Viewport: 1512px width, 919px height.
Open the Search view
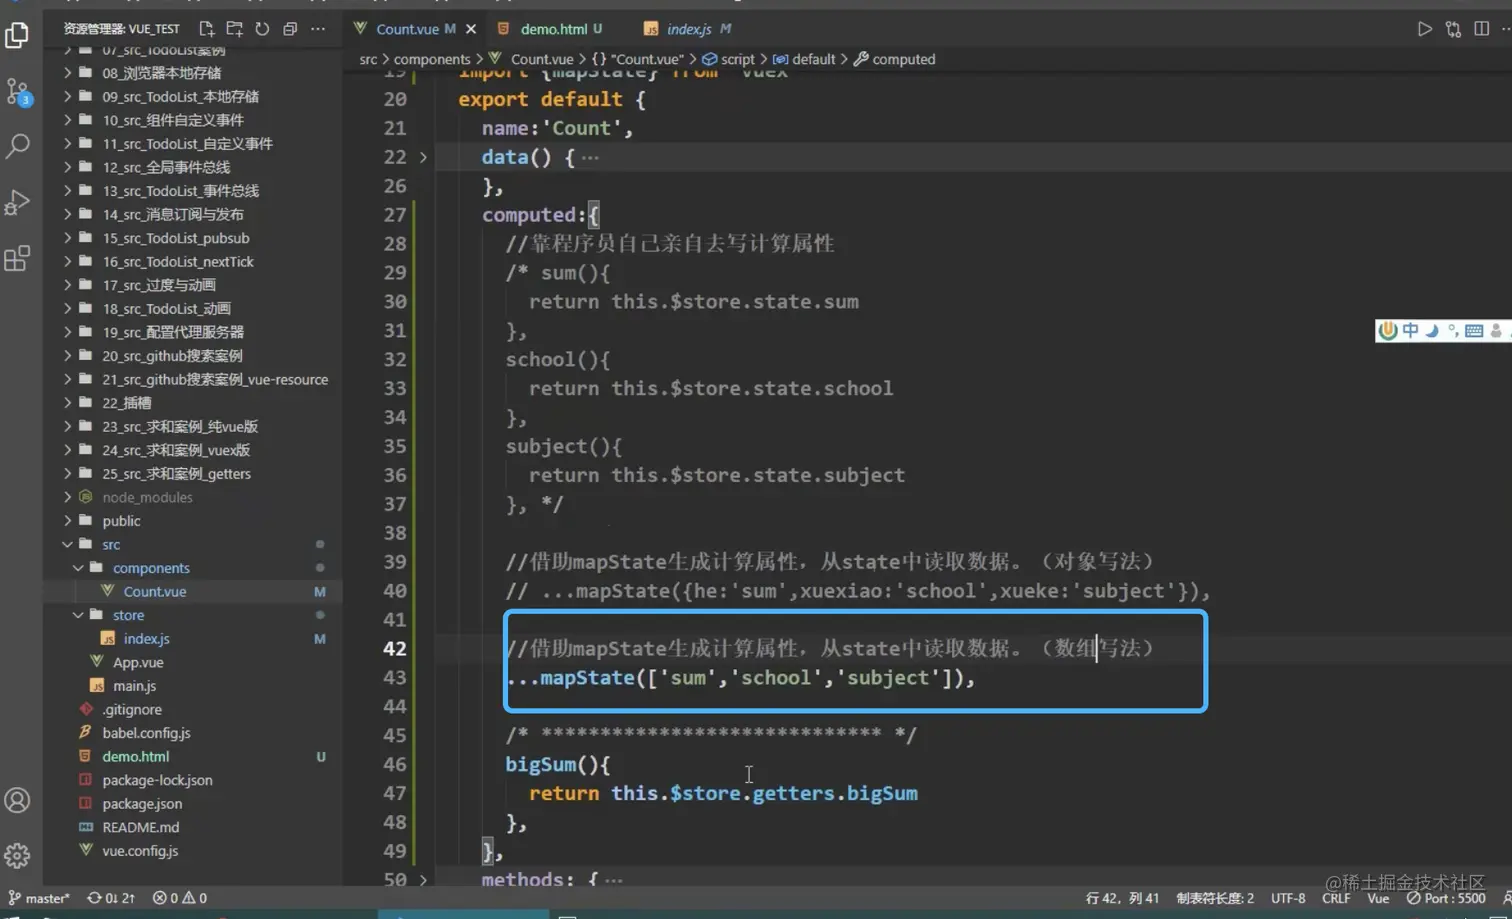click(x=17, y=146)
